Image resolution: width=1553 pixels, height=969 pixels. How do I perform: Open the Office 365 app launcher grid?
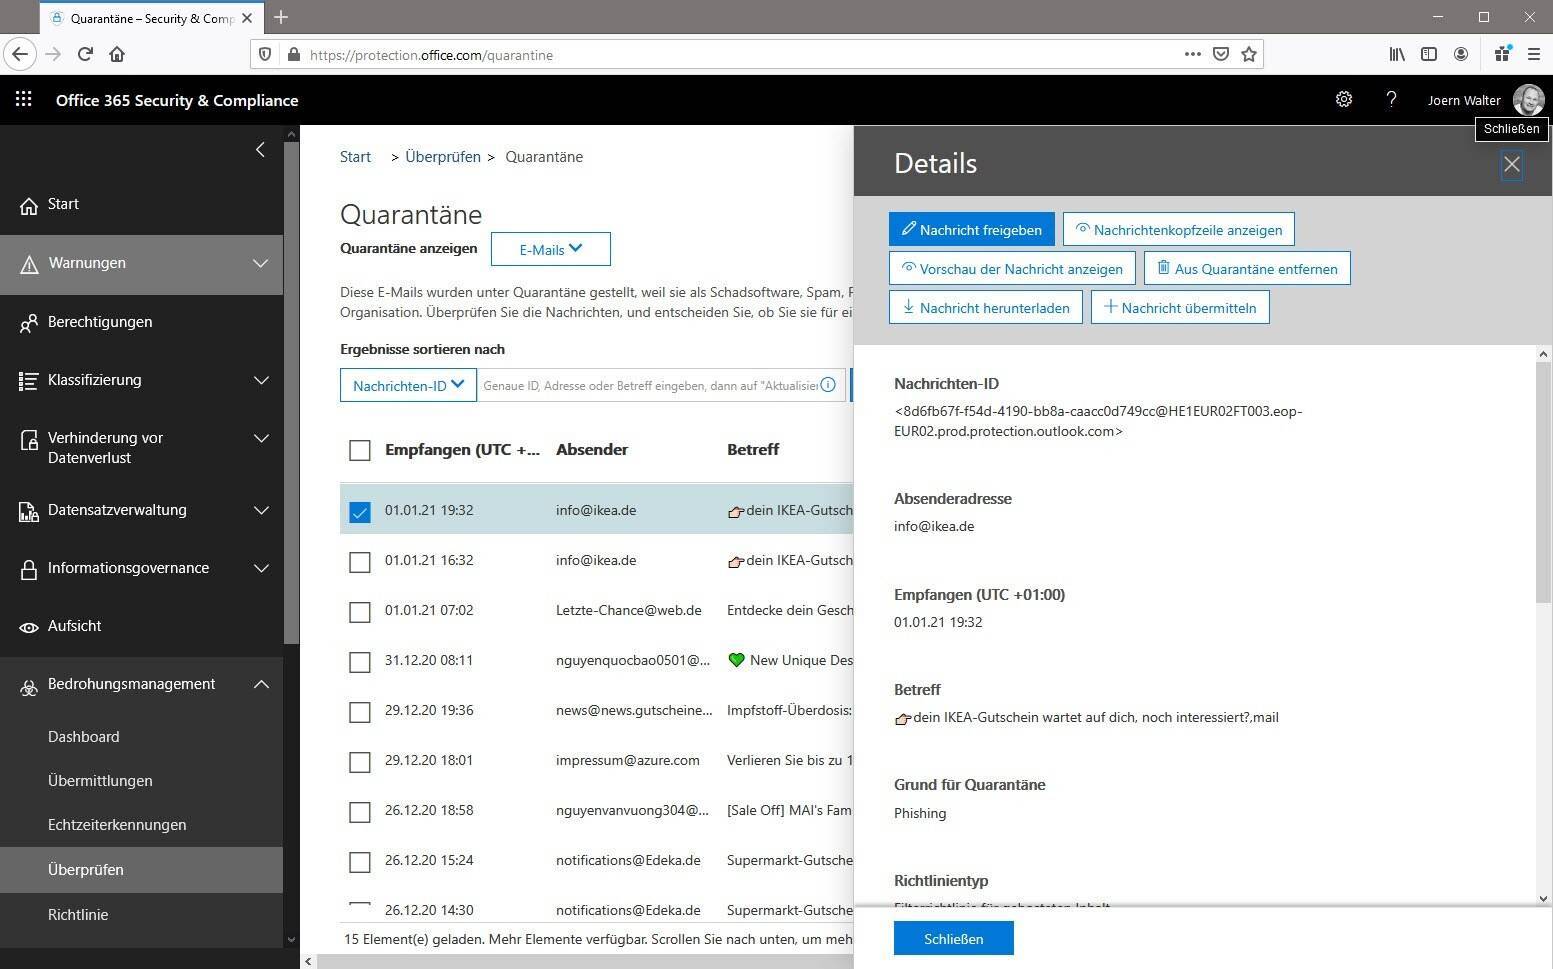24,99
